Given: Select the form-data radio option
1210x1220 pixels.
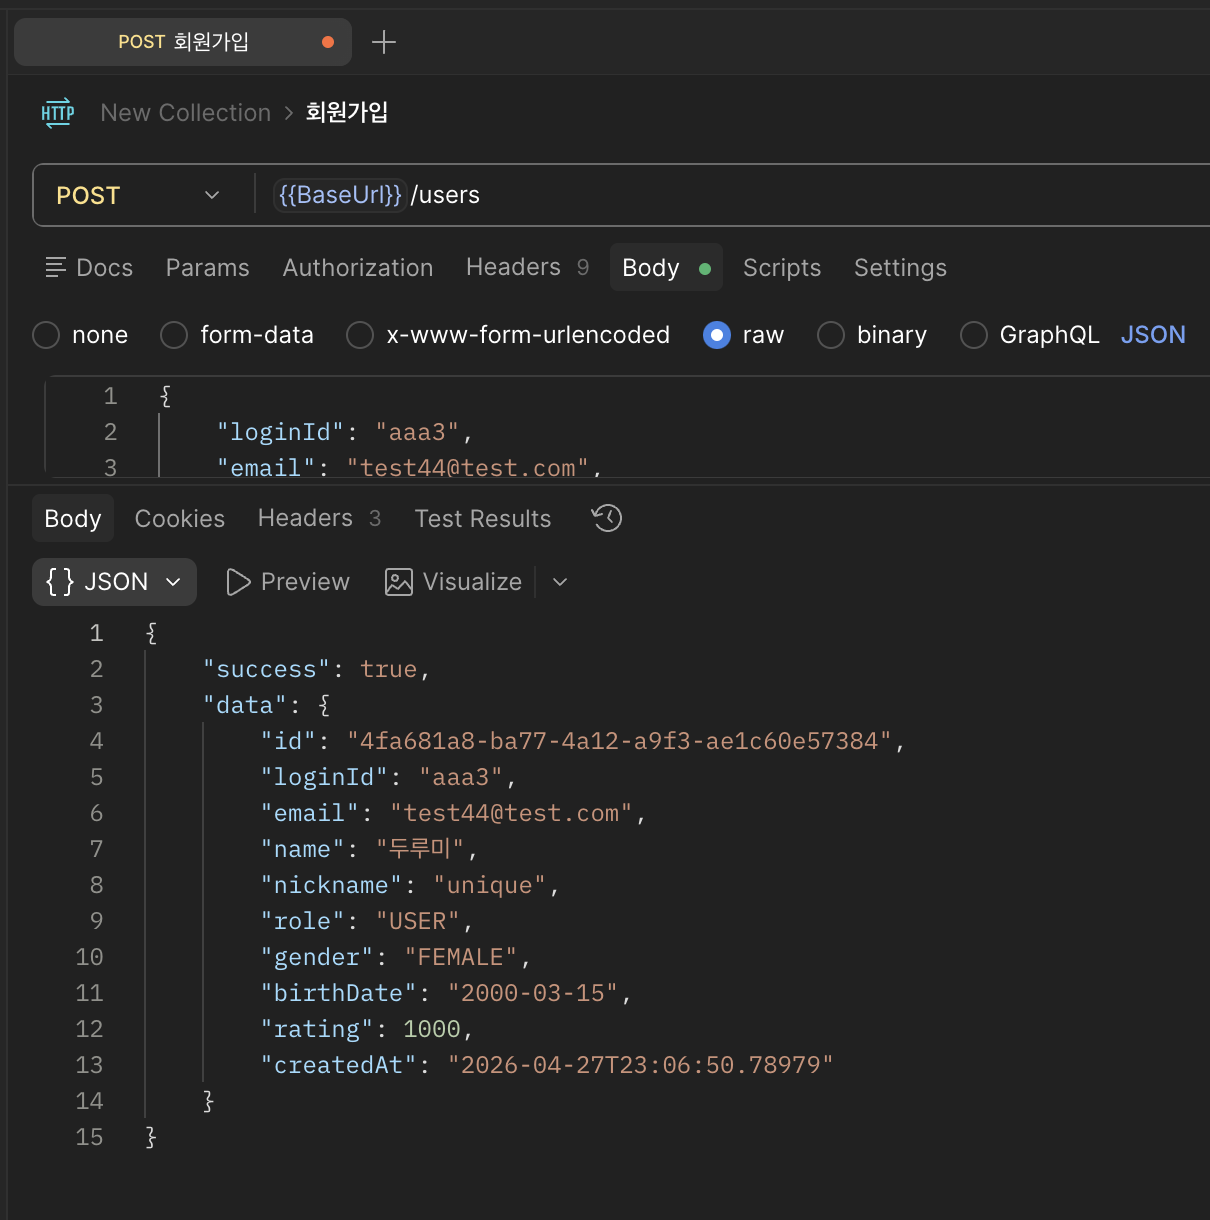Looking at the screenshot, I should click(x=174, y=335).
